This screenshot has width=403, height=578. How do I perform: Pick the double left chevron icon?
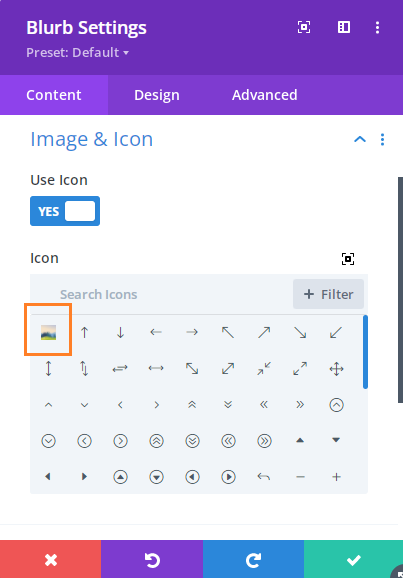264,405
